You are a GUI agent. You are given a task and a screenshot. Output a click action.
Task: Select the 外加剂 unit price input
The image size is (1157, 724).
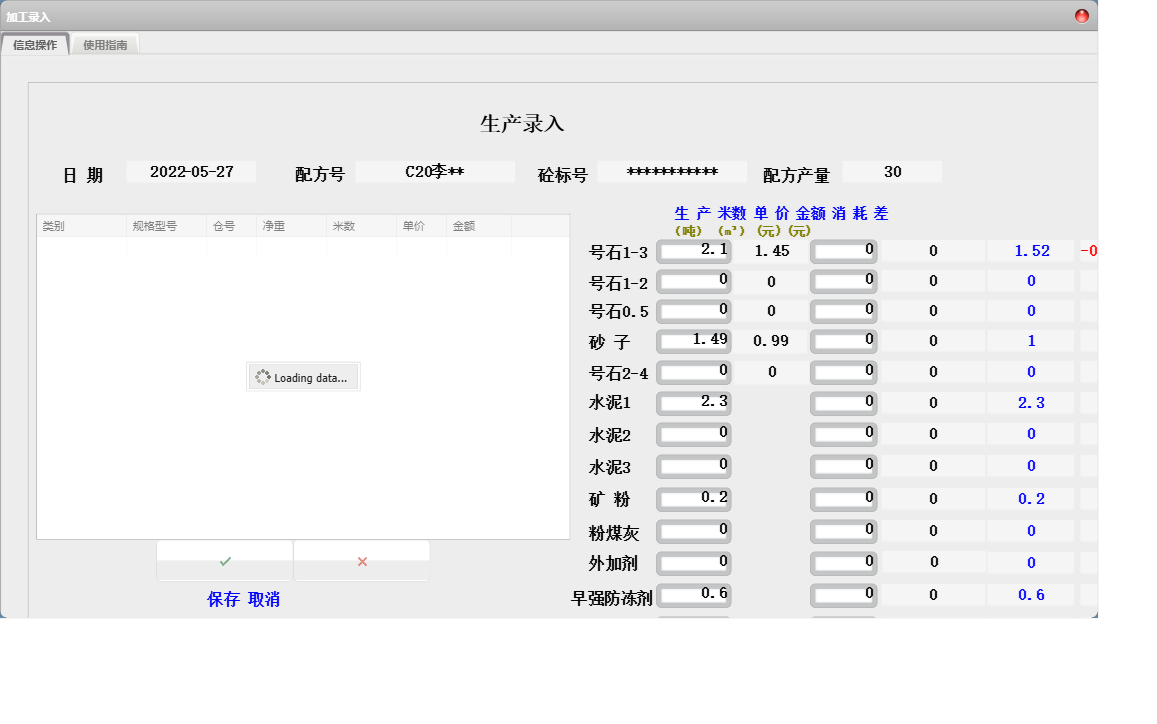click(844, 563)
